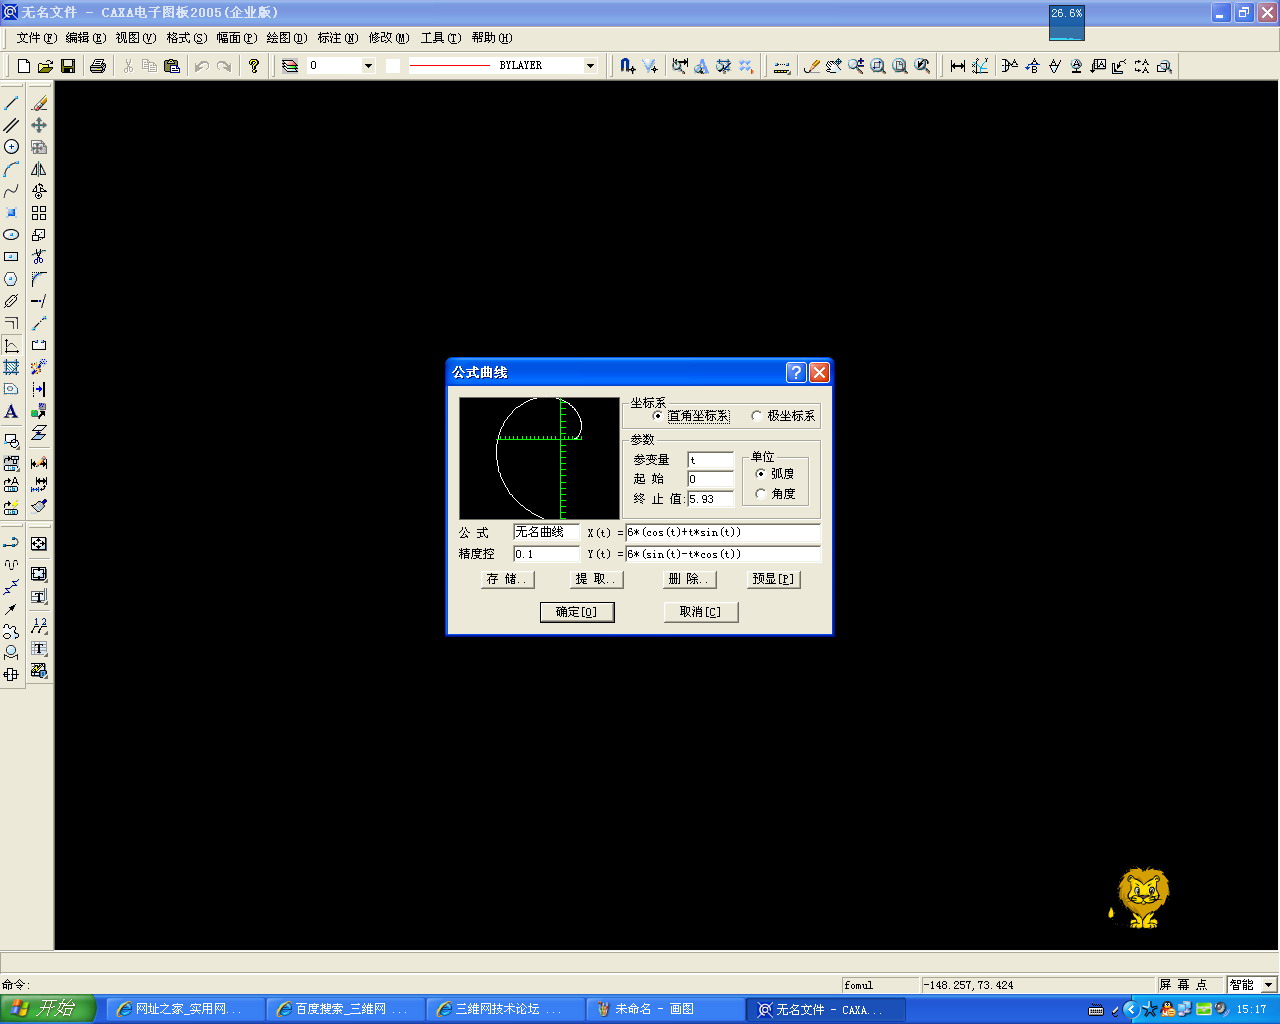Viewport: 1280px width, 1024px height.
Task: Switch to 百度搜索 taskbar window
Action: pos(345,1010)
